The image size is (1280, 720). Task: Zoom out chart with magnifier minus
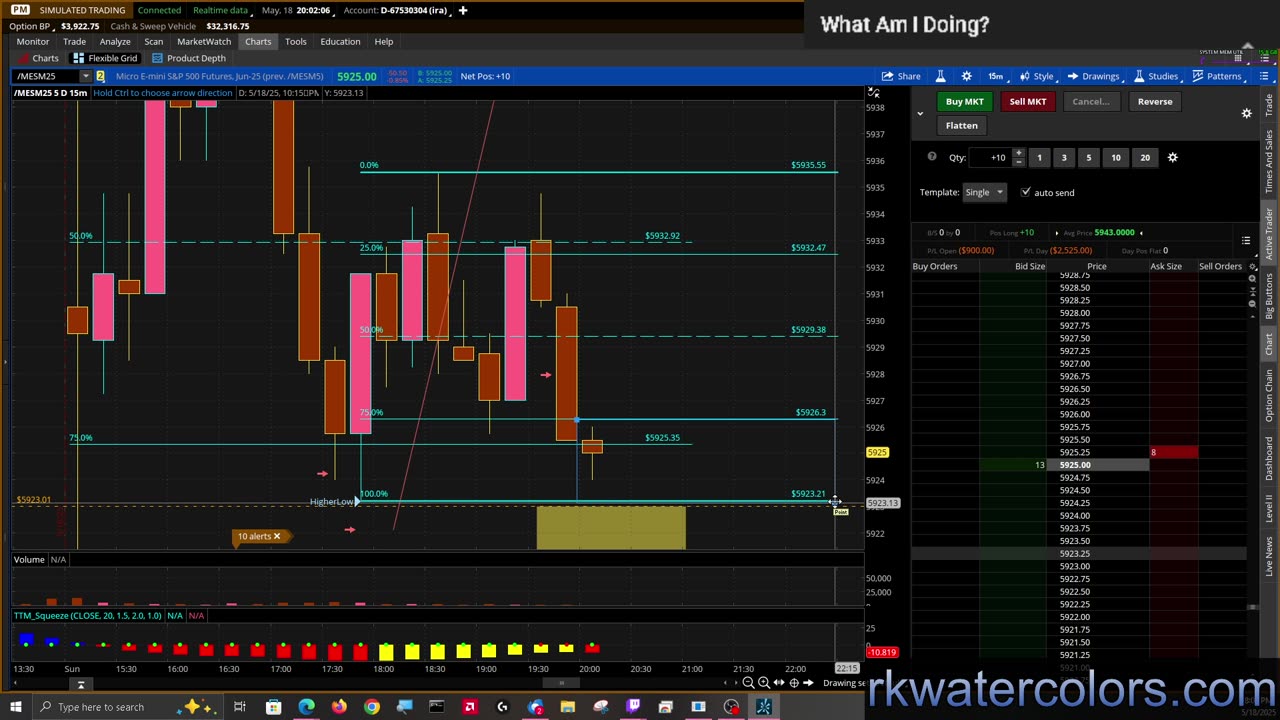pyautogui.click(x=748, y=683)
